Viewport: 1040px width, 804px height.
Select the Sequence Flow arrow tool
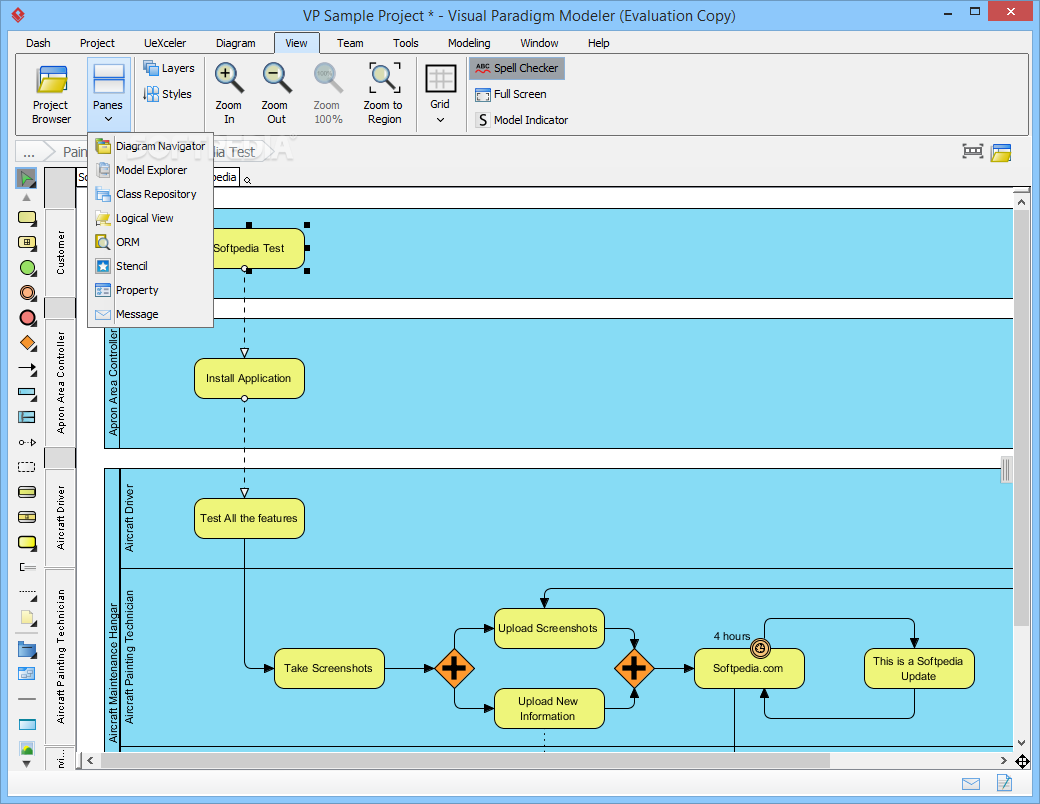click(x=27, y=369)
